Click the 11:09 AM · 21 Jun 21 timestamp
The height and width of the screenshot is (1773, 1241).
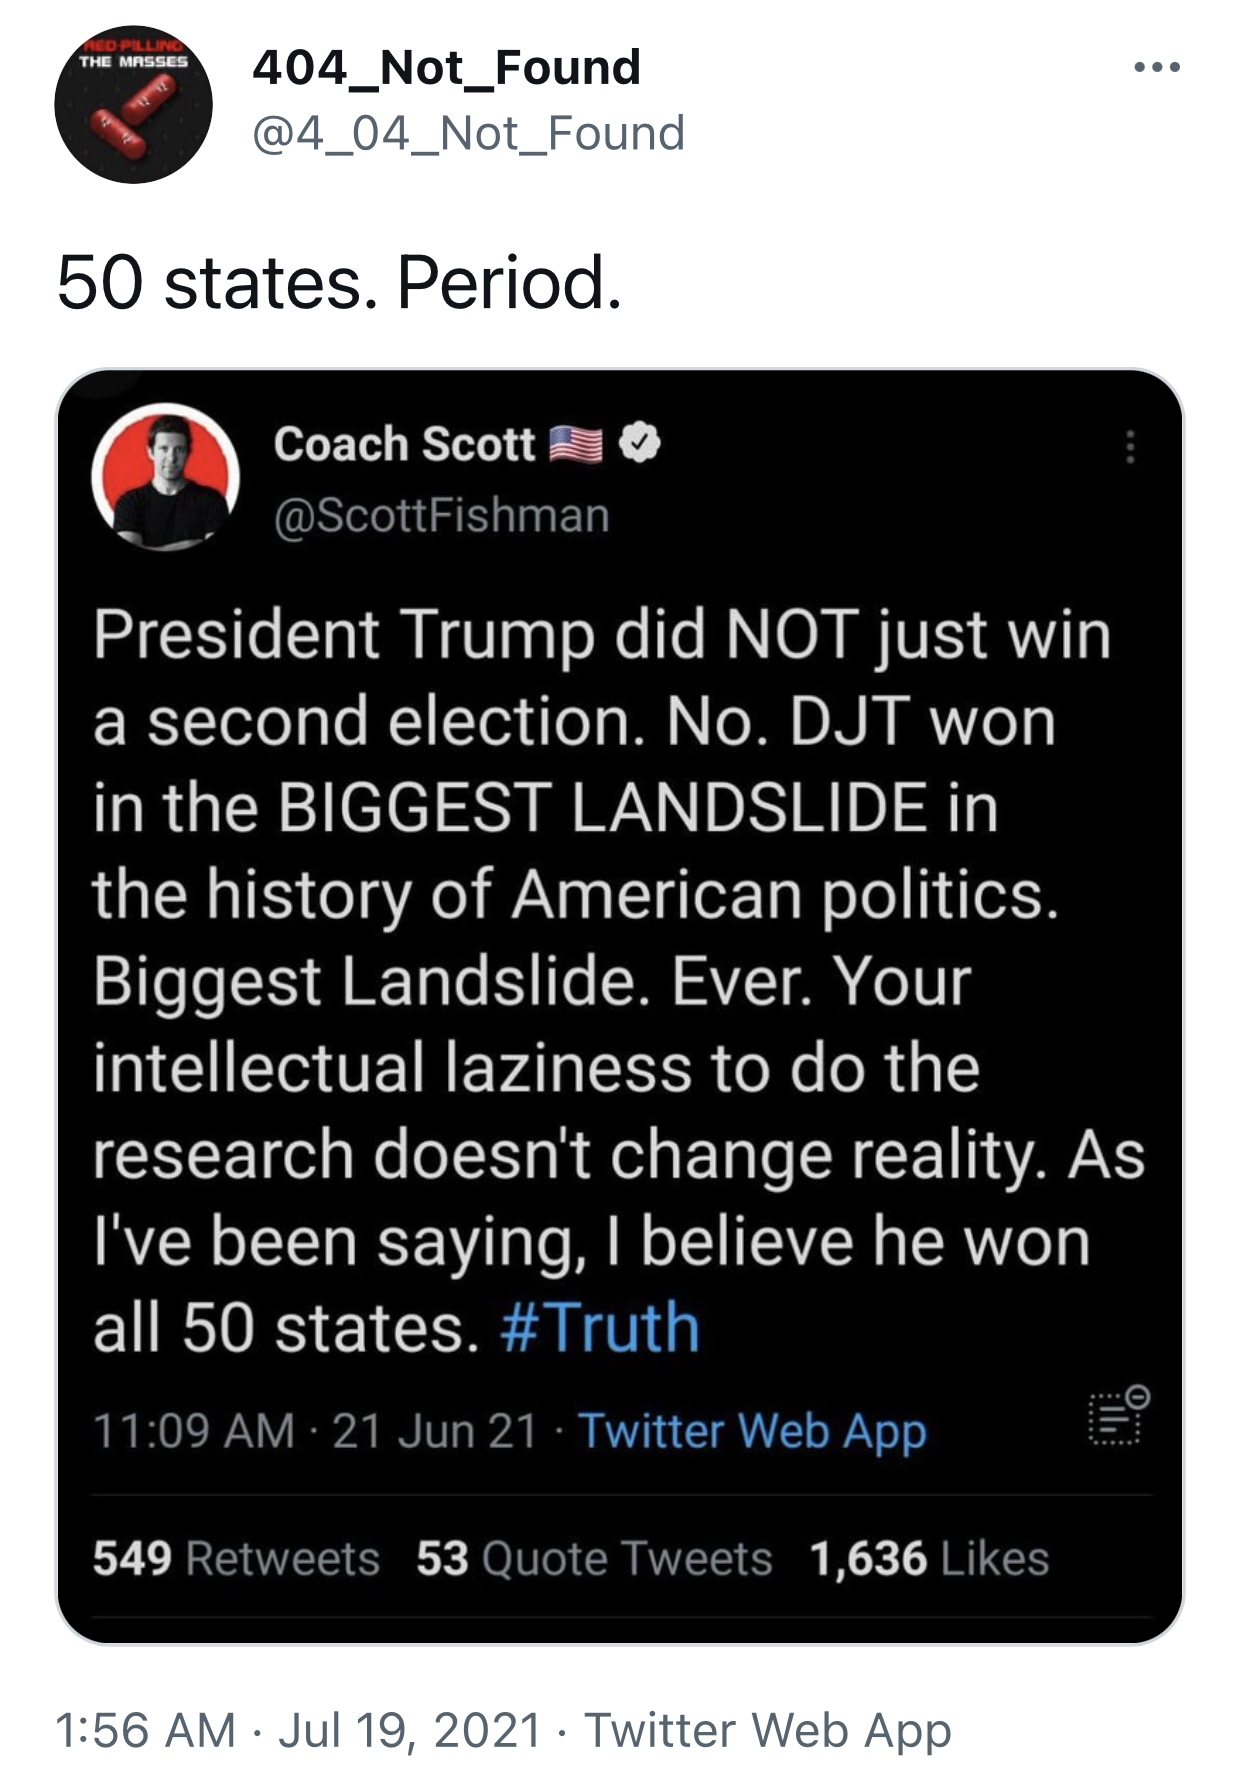click(x=316, y=1431)
